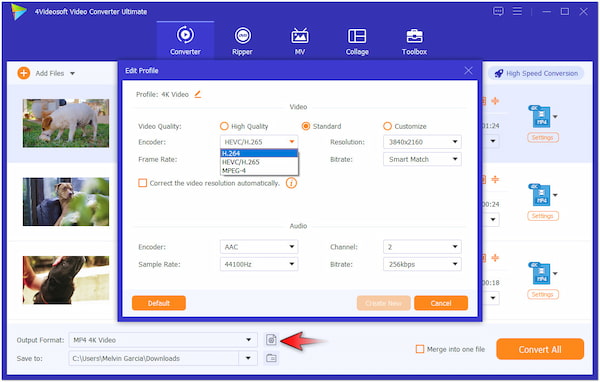Click the Add Files plus icon
This screenshot has width=600, height=382.
(x=24, y=73)
